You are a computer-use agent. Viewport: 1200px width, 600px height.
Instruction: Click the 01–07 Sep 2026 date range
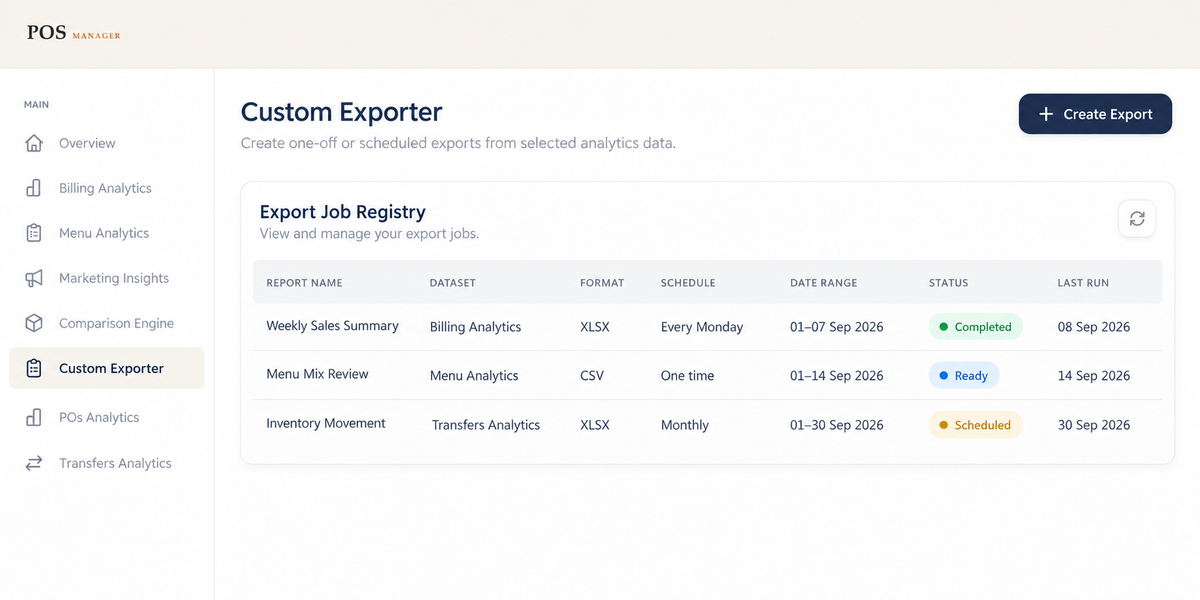pyautogui.click(x=837, y=327)
